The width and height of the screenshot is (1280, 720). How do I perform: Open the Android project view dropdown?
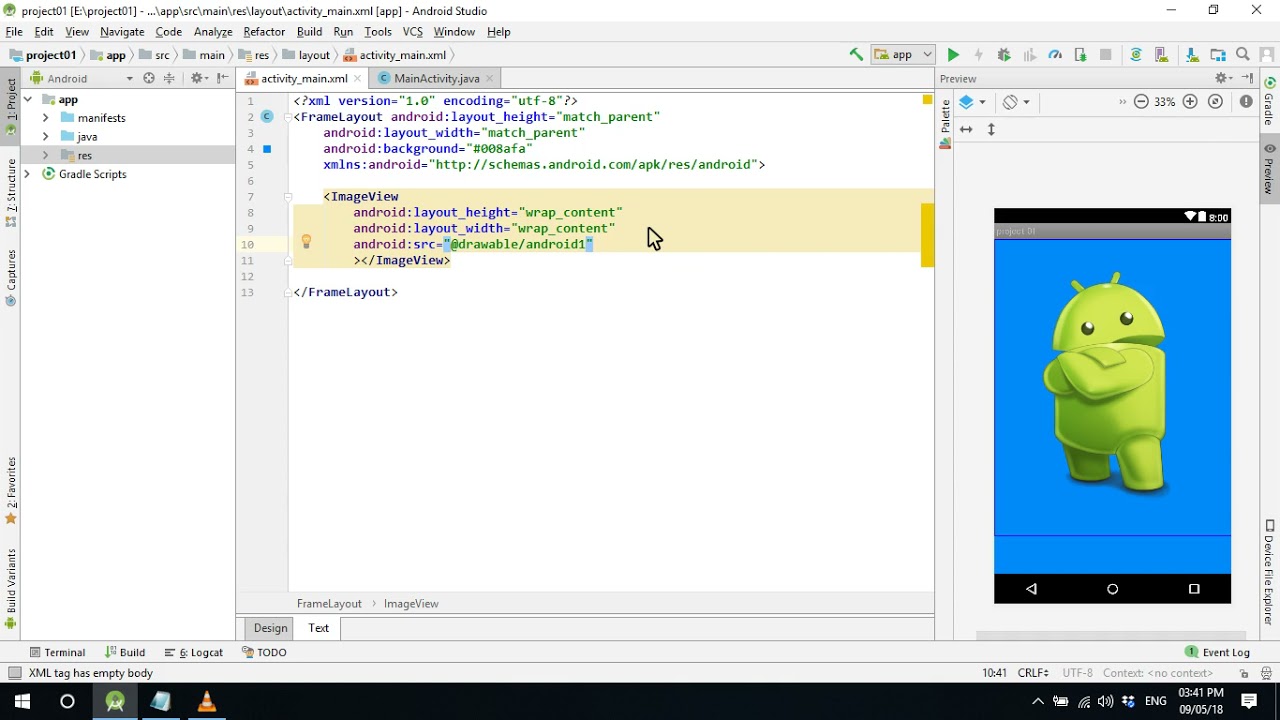click(82, 78)
